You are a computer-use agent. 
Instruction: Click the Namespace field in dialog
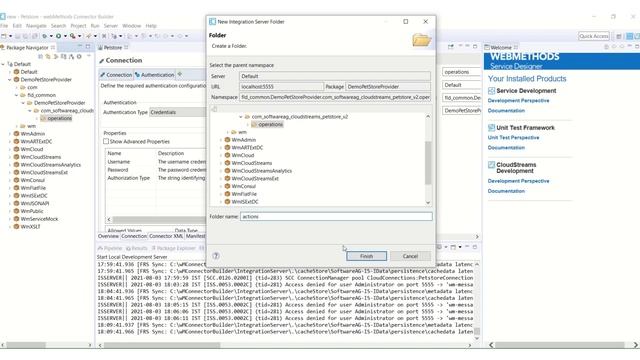(x=335, y=98)
